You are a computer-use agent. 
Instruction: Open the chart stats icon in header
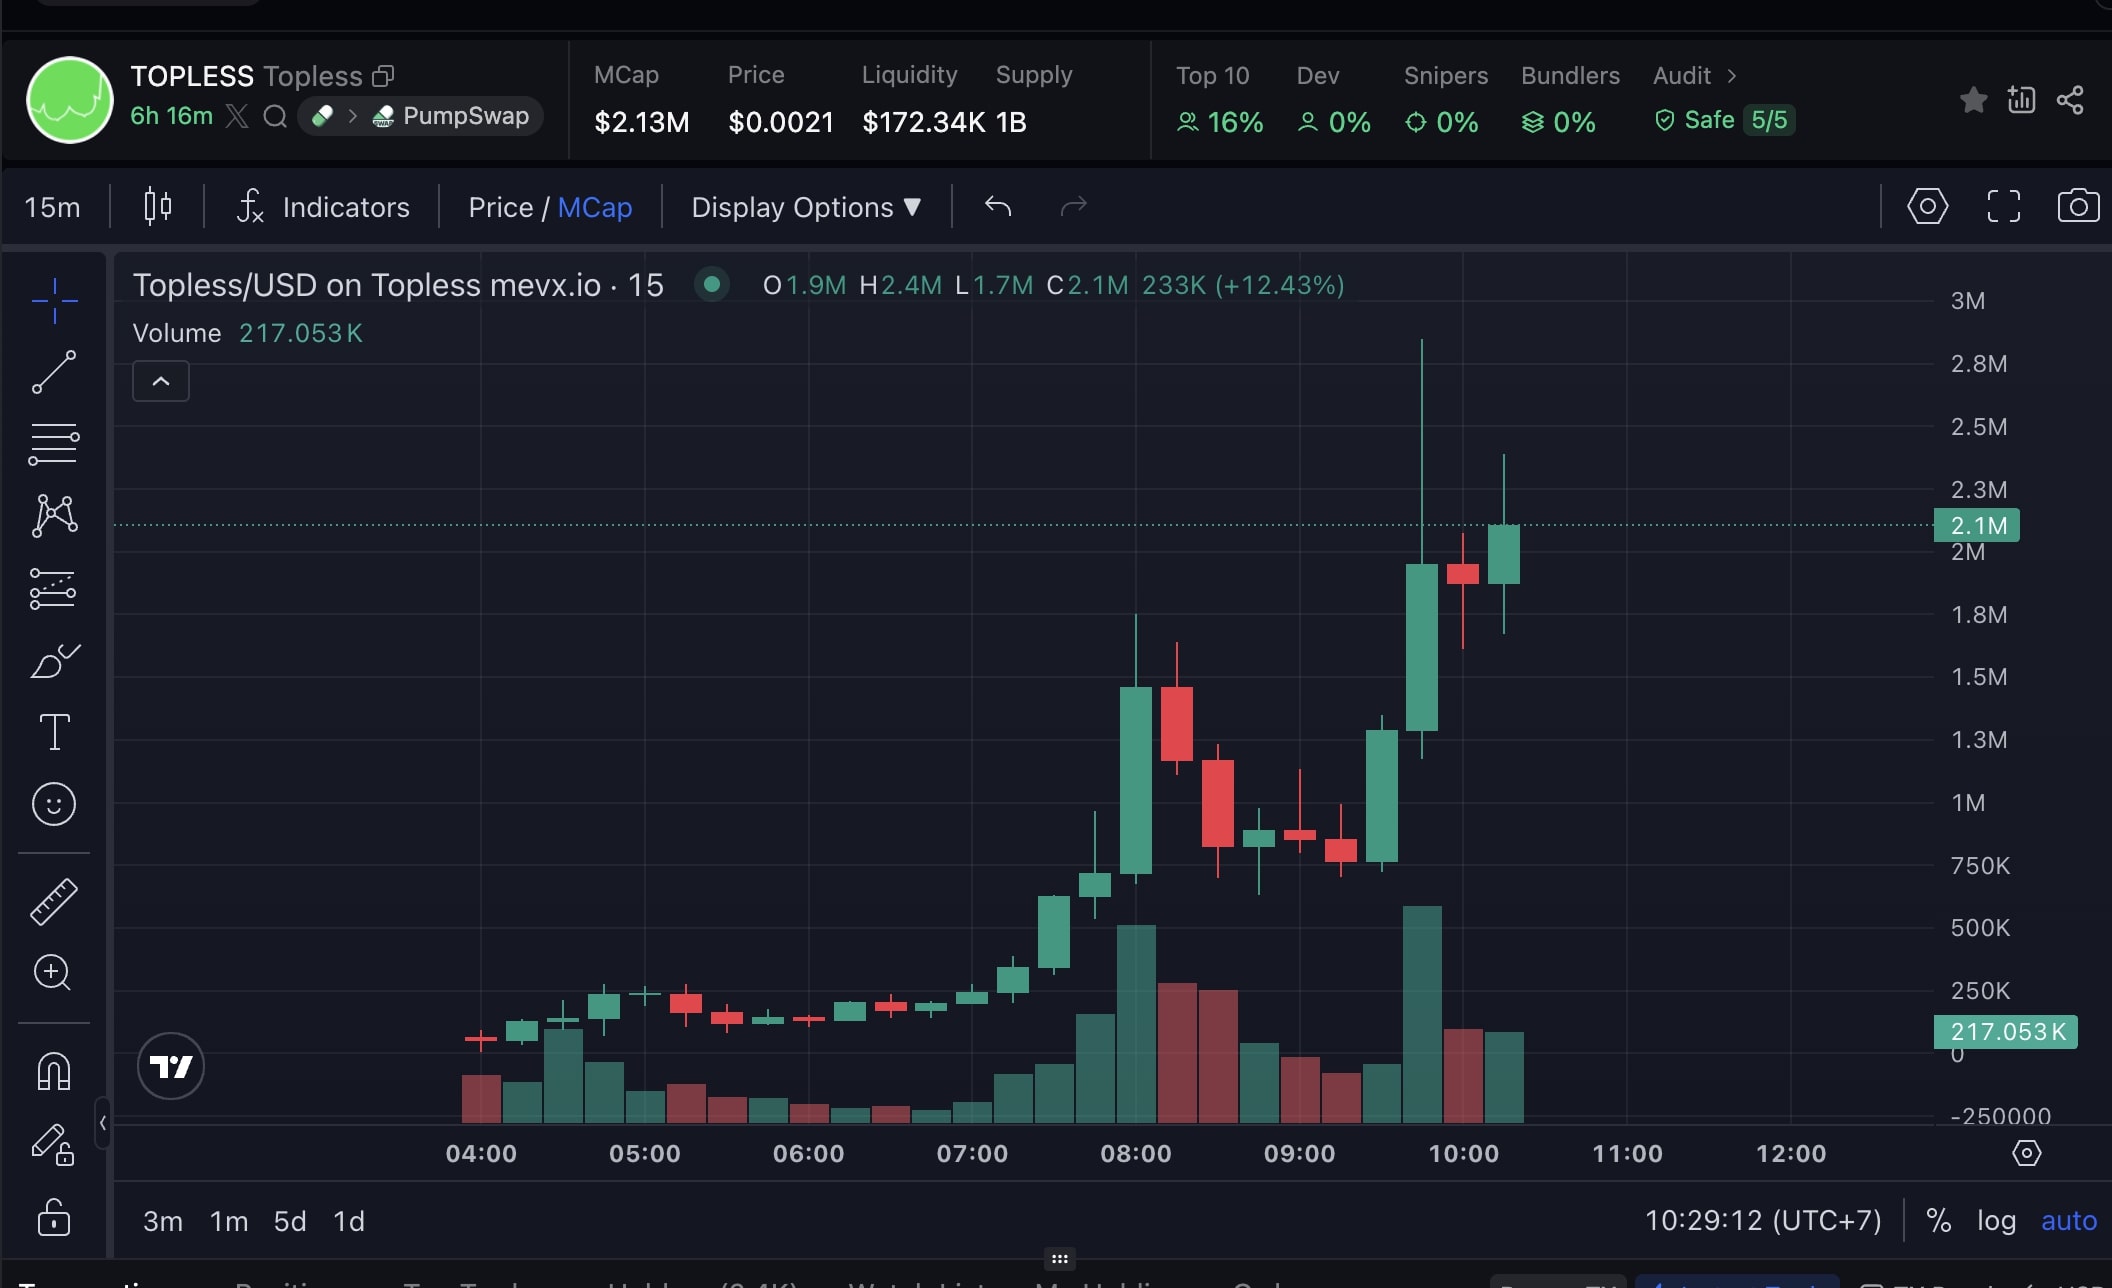(x=2021, y=99)
